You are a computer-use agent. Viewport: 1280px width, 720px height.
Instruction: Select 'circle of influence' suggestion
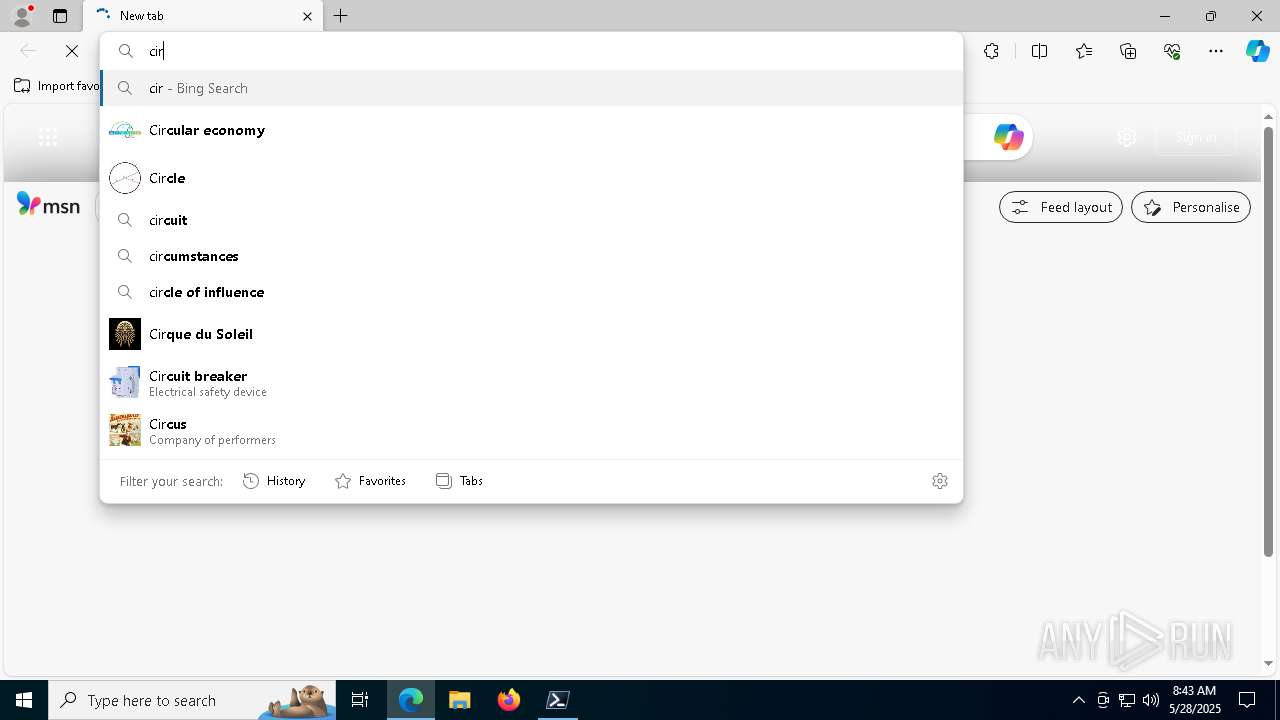tap(531, 292)
